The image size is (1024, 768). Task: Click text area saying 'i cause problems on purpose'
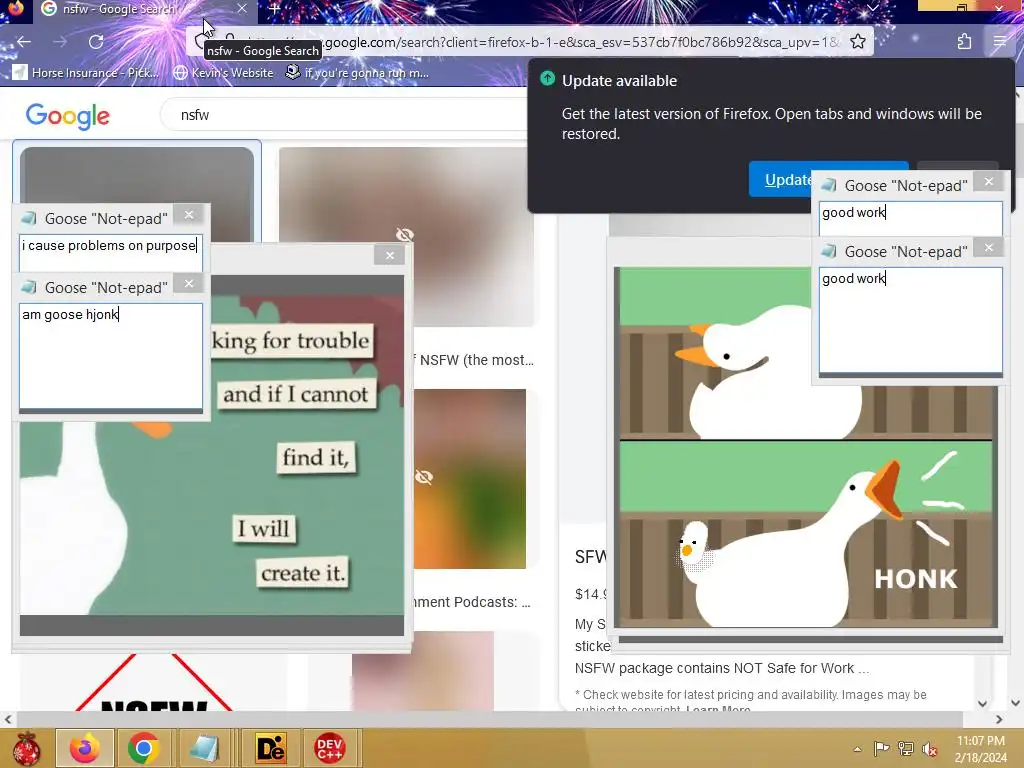tap(110, 252)
